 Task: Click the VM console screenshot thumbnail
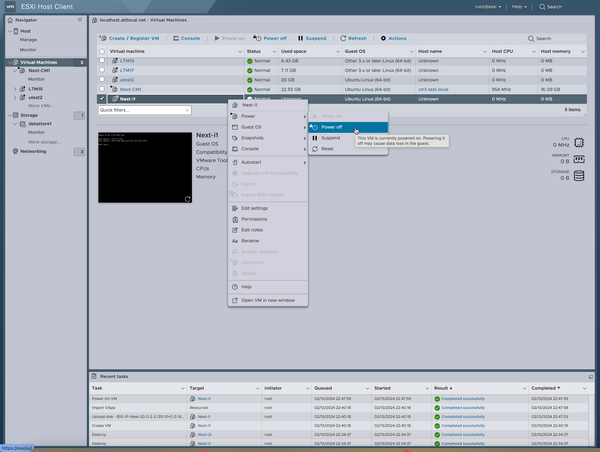[x=144, y=167]
